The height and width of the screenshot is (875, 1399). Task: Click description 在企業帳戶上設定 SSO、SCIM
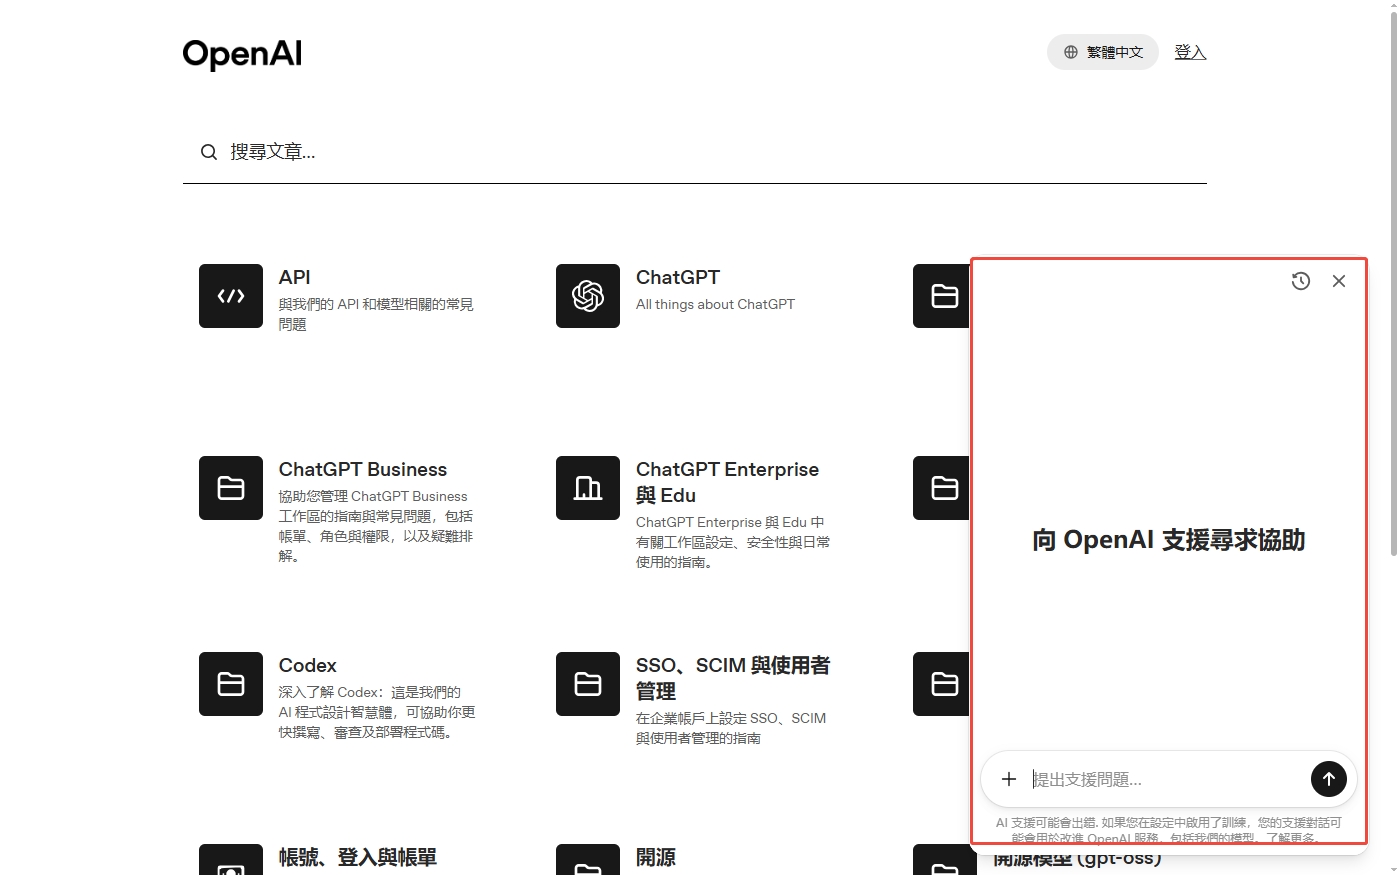(731, 728)
